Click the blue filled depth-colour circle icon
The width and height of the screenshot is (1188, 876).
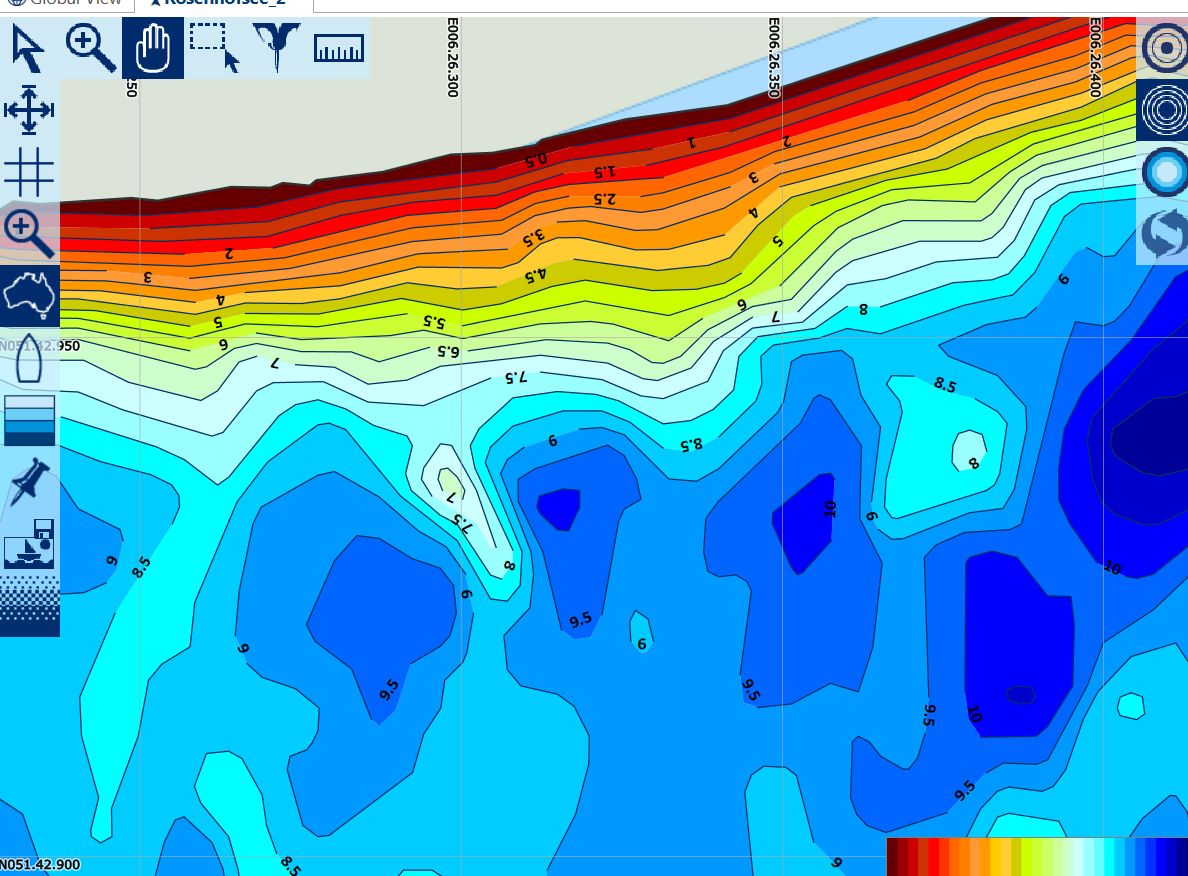1162,172
